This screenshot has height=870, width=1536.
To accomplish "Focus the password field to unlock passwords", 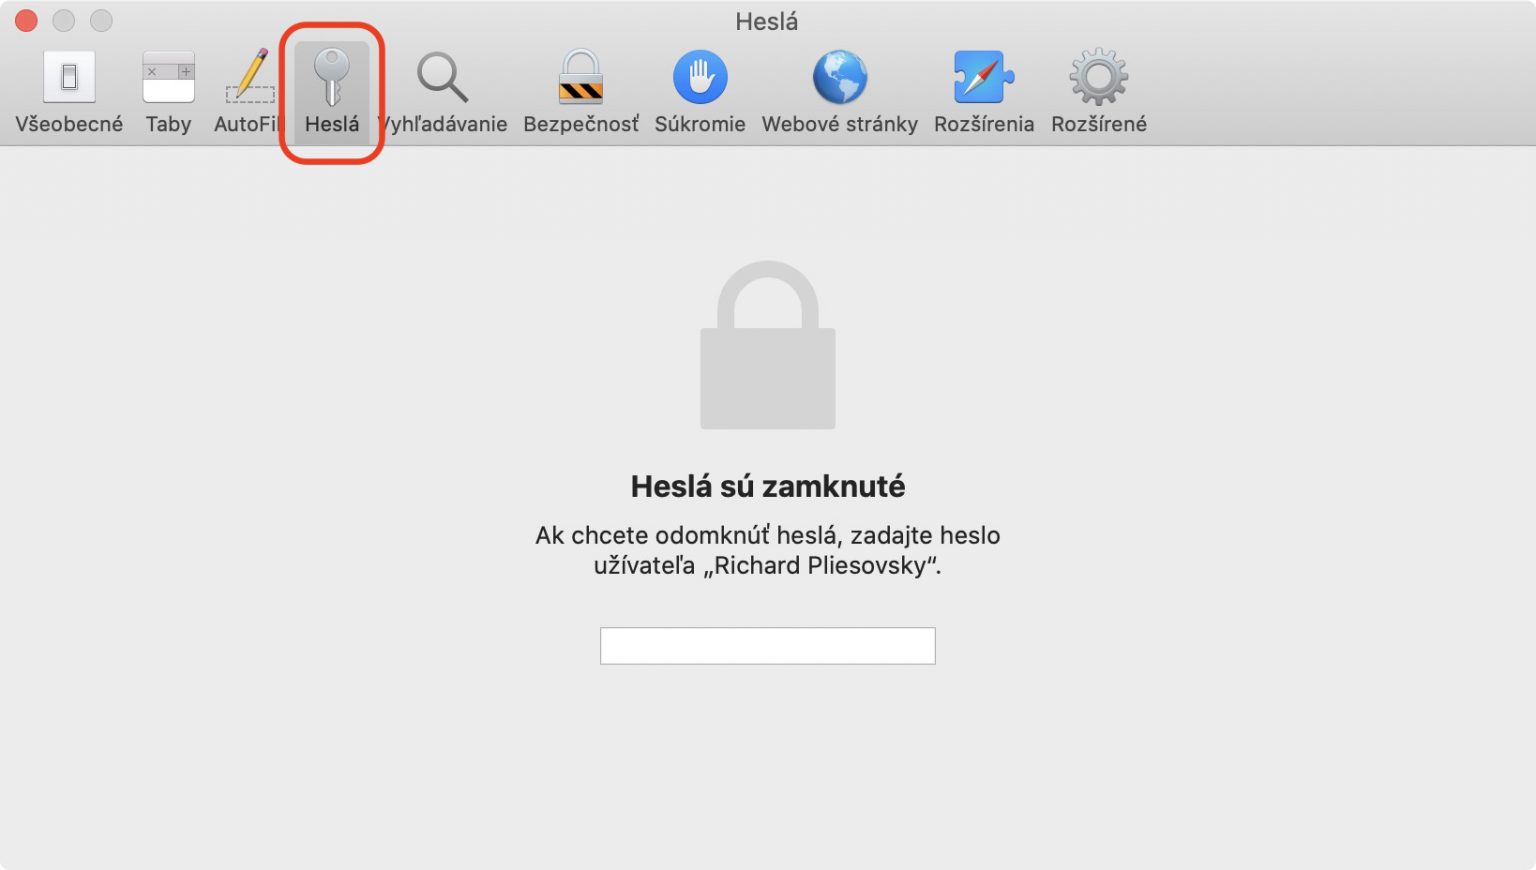I will (768, 646).
